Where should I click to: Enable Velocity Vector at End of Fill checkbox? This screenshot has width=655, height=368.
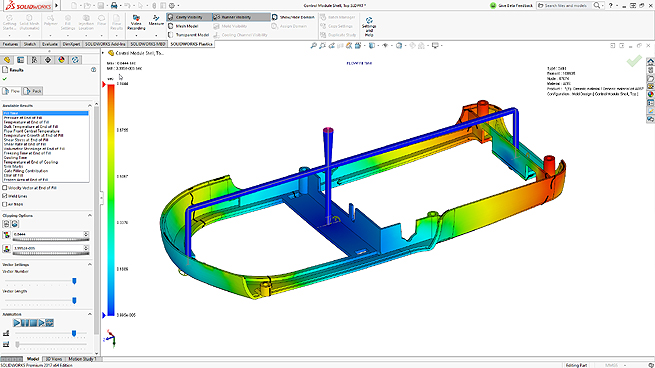pos(5,188)
